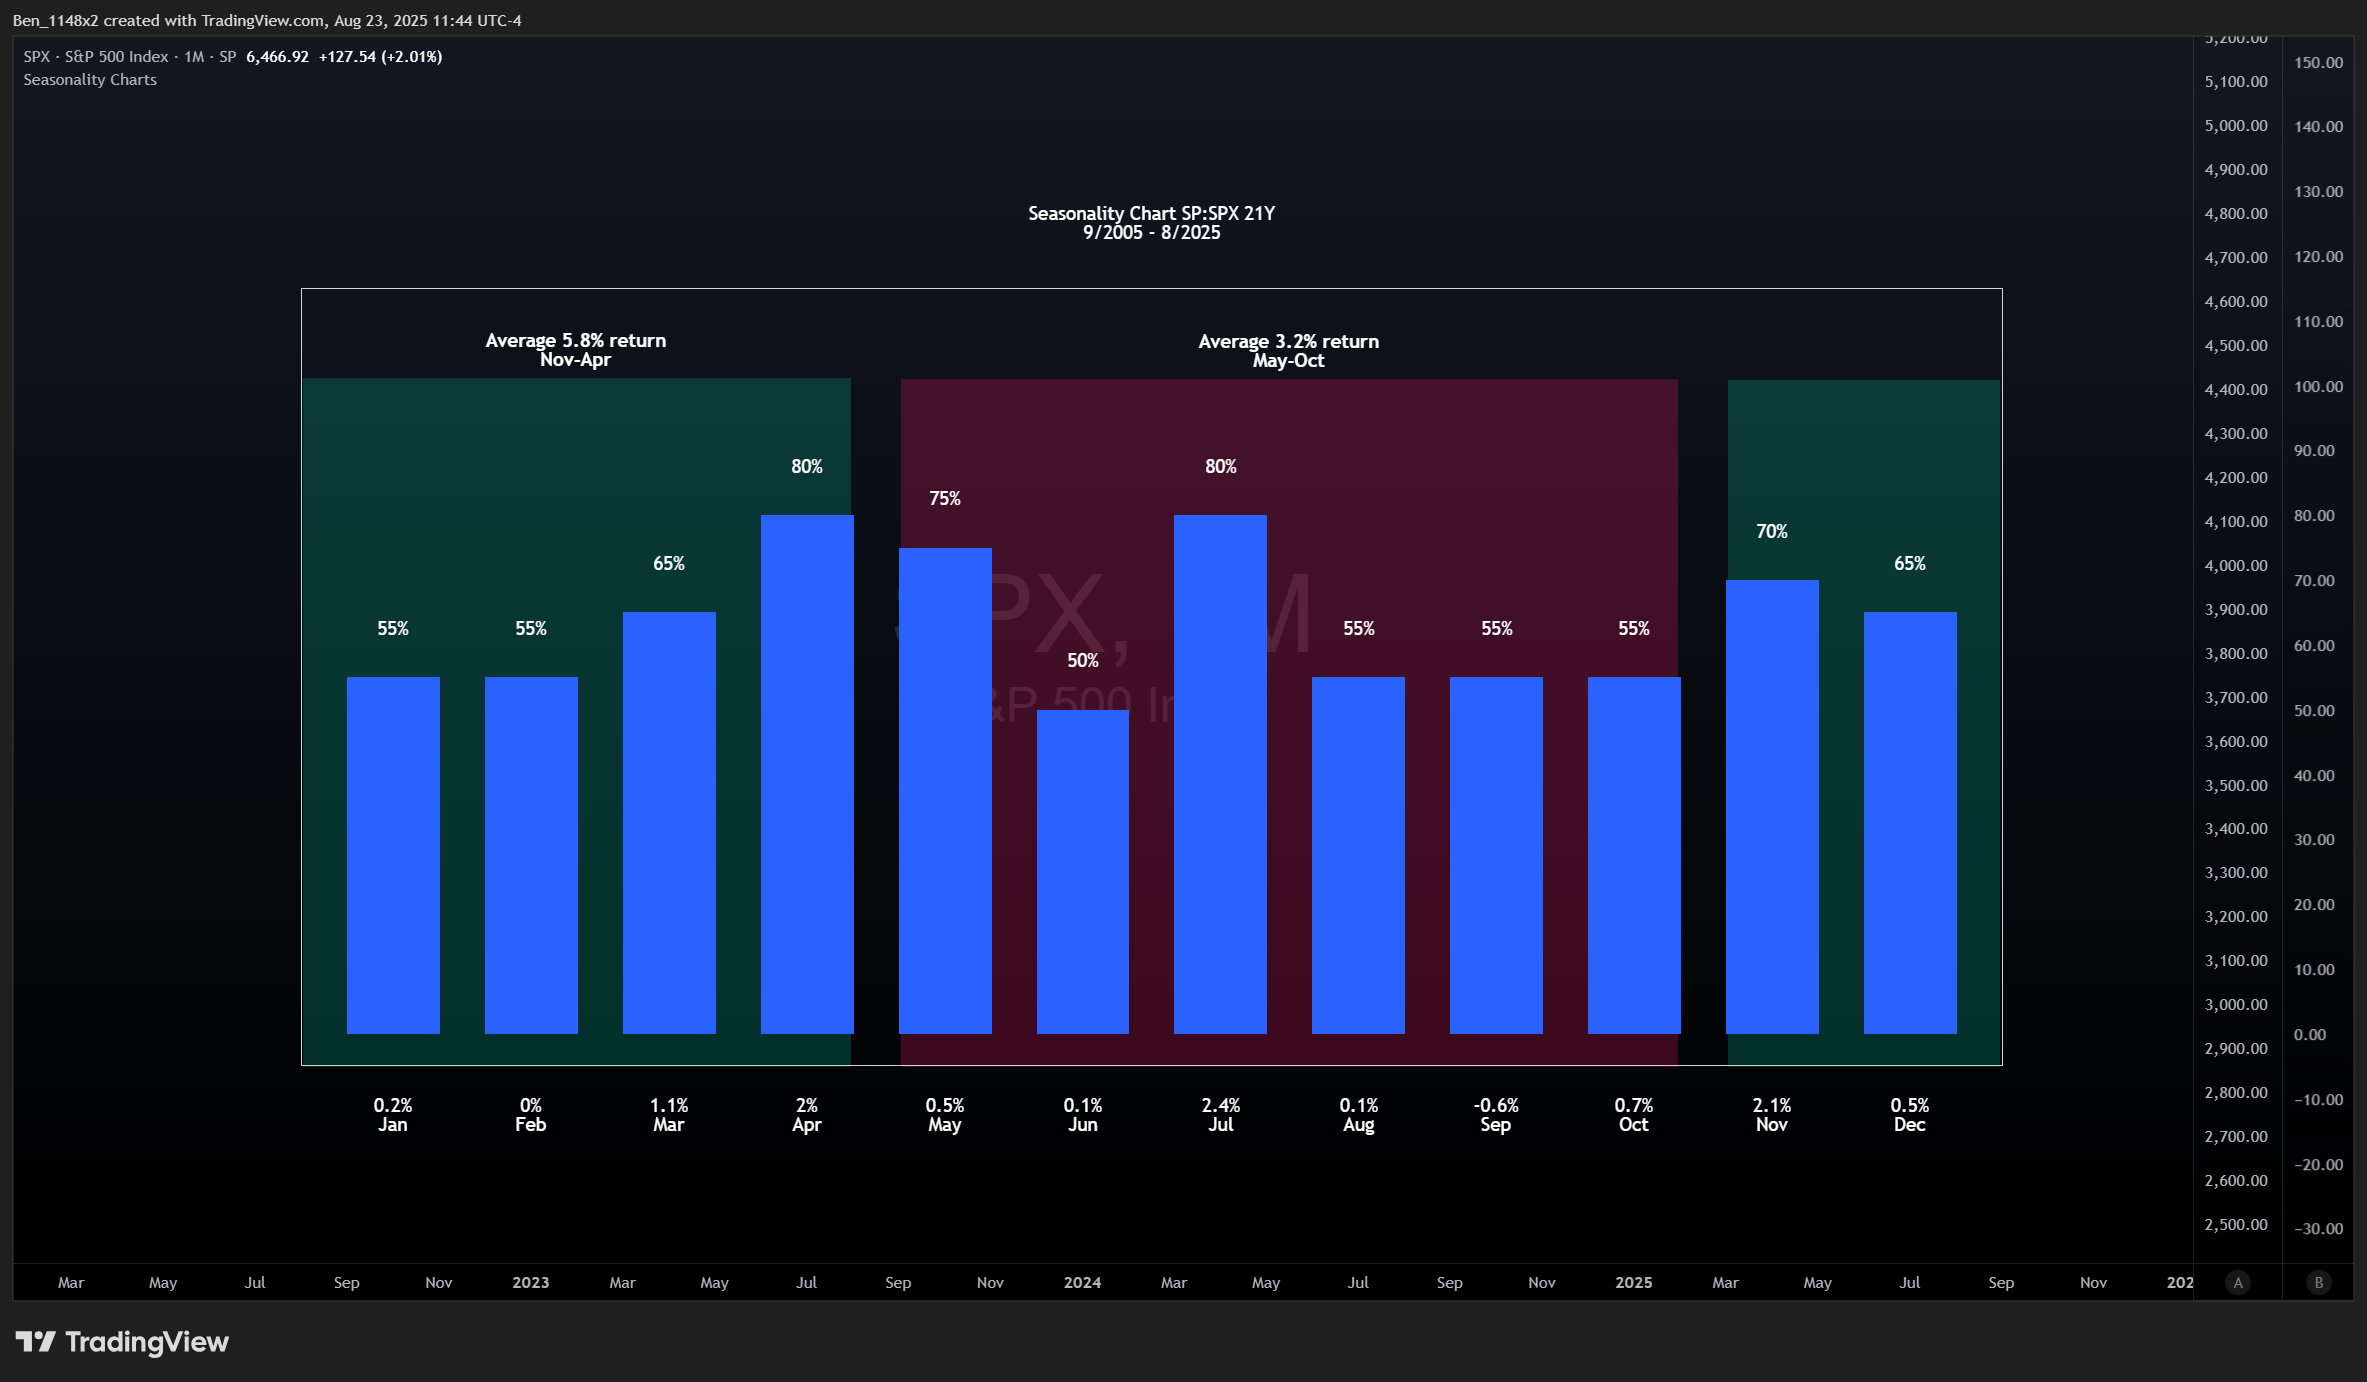Click the 100.00 indicator scale value

tap(2318, 387)
